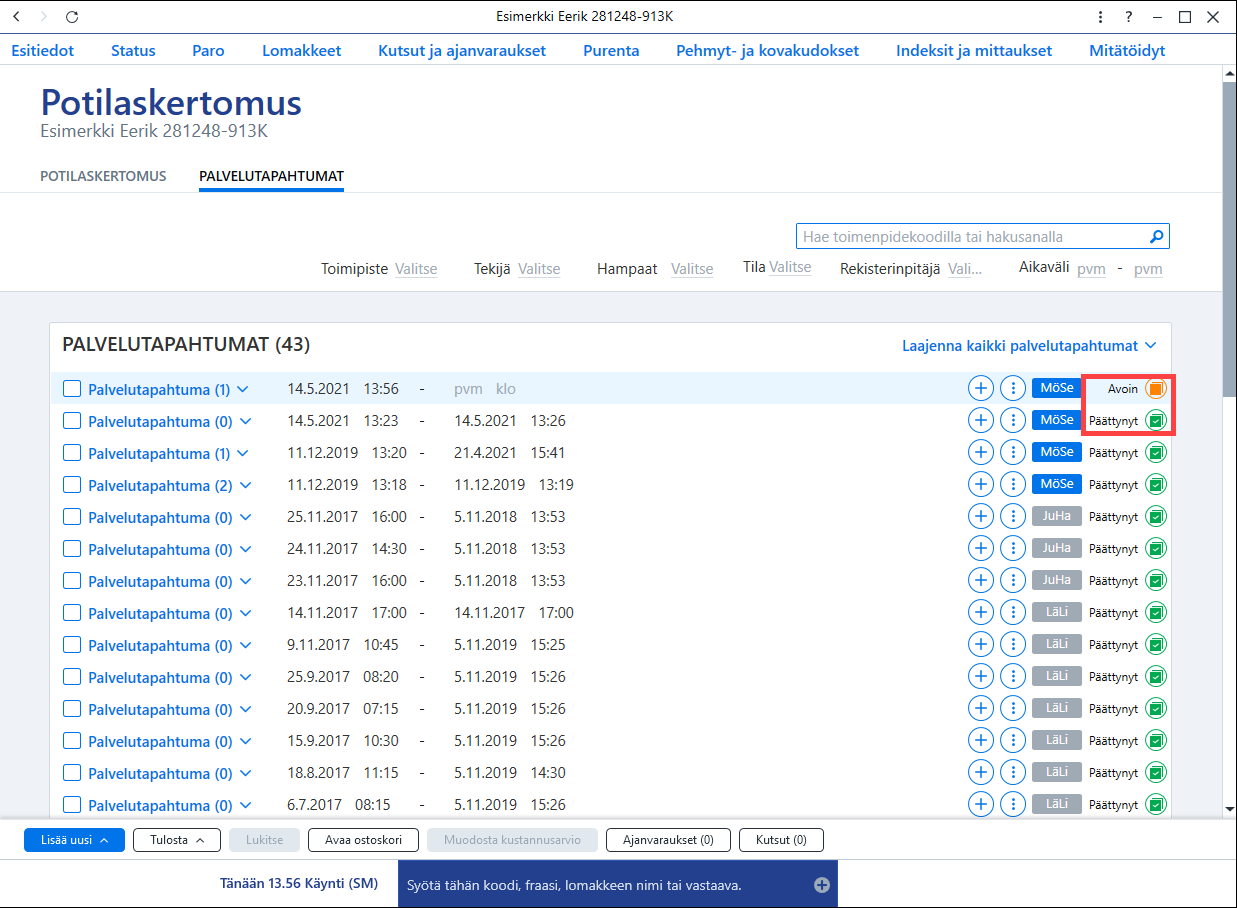Switch to the POTILASKERTOMUS tab

(103, 176)
